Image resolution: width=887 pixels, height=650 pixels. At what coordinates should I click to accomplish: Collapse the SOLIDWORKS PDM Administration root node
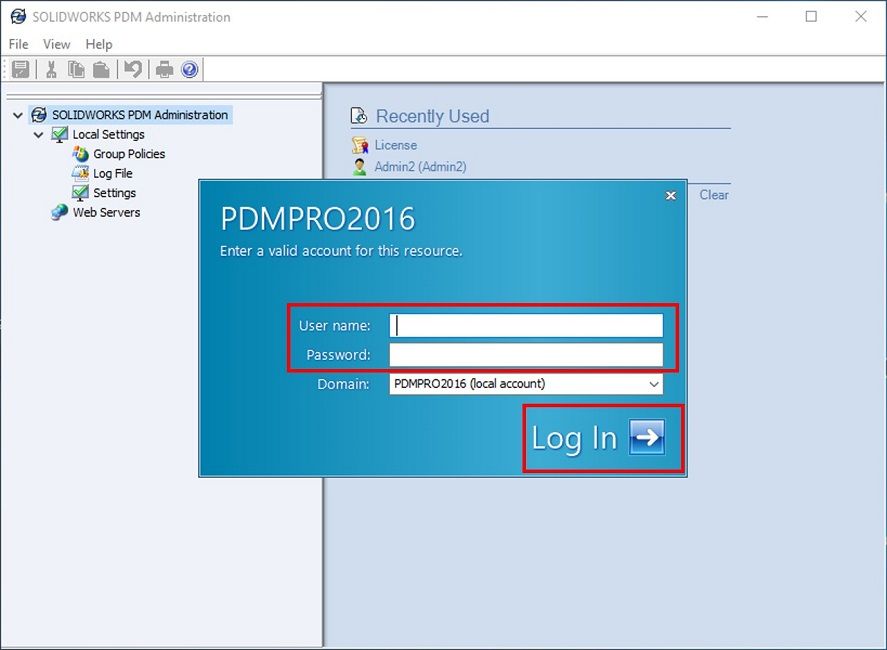click(x=18, y=115)
